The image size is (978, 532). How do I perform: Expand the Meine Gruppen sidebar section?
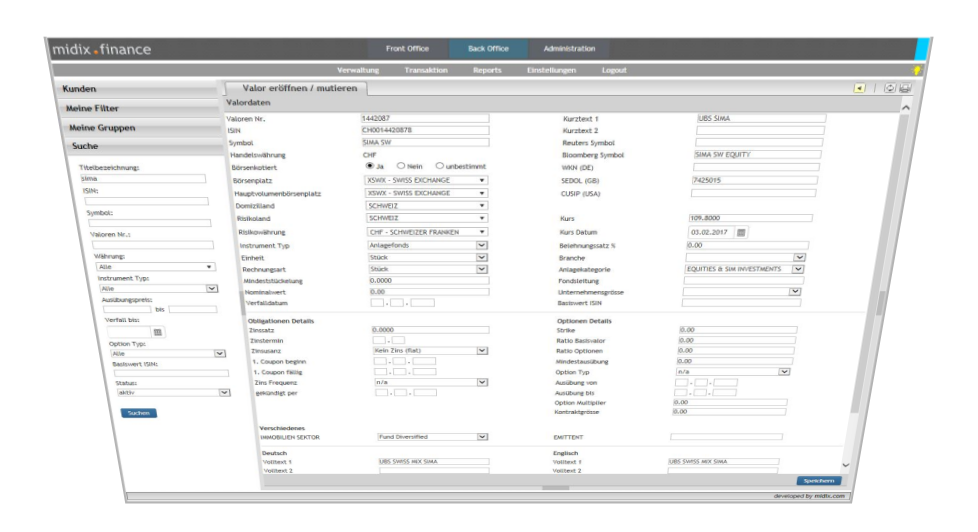click(x=143, y=128)
